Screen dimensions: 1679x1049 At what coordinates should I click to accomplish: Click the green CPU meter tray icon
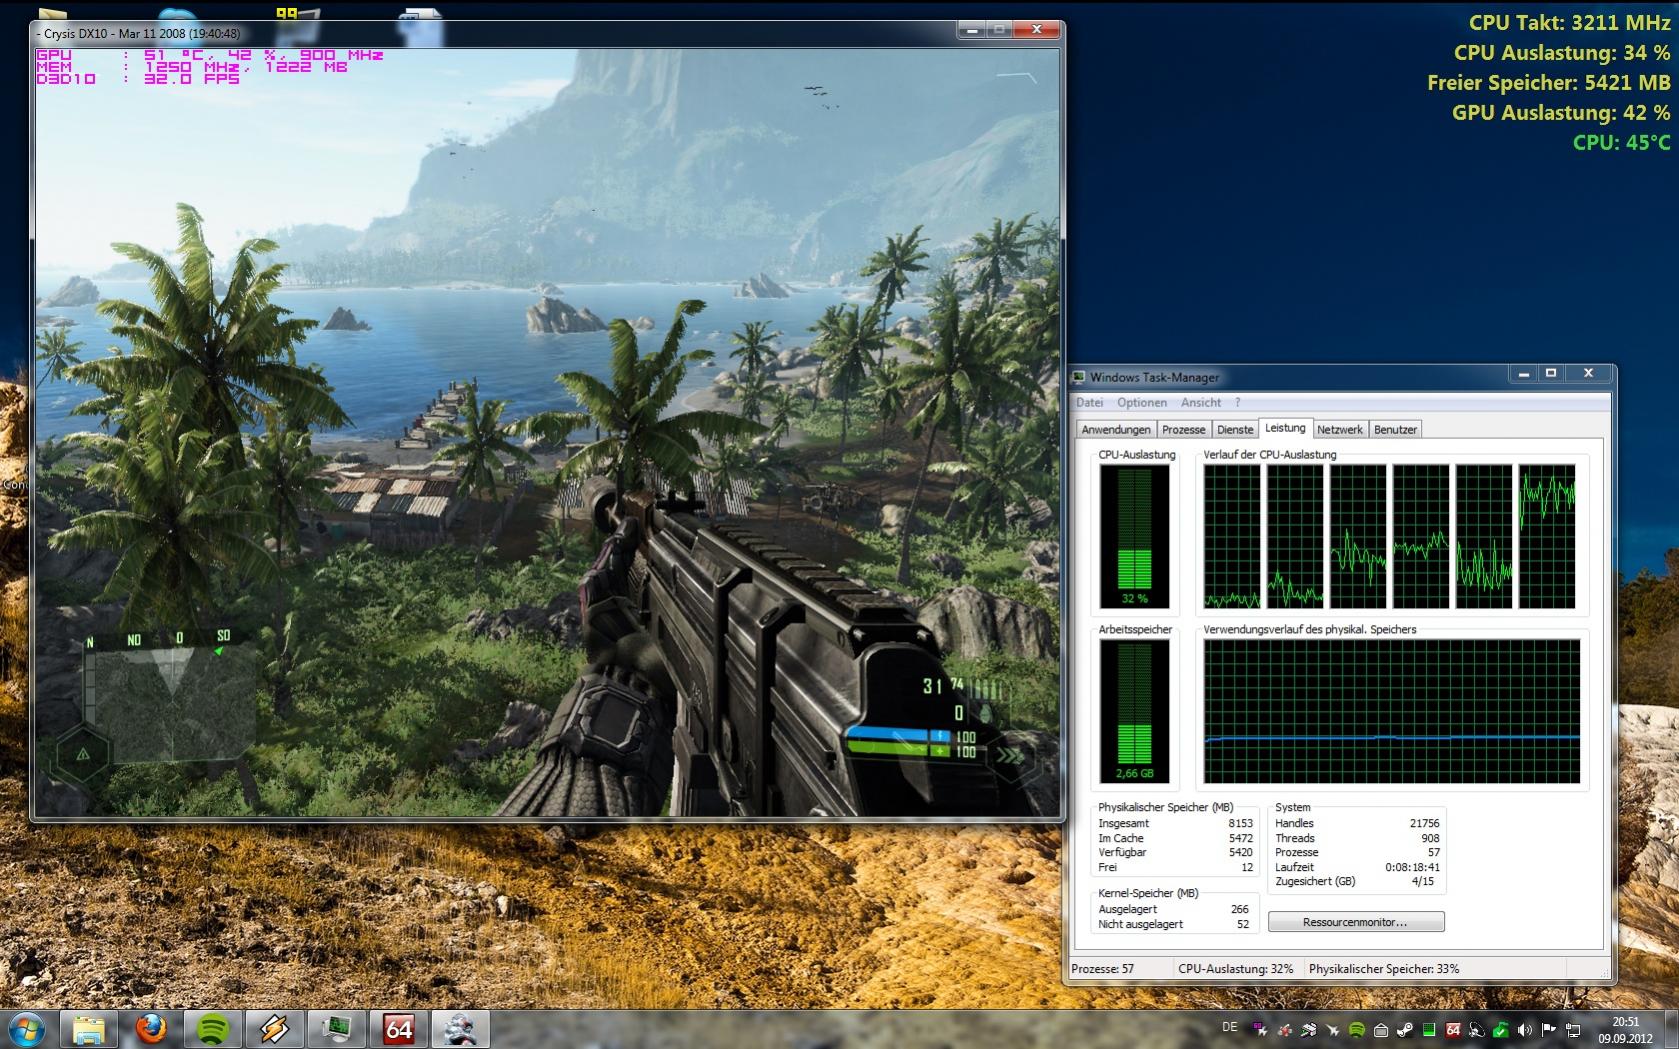pyautogui.click(x=1429, y=1030)
